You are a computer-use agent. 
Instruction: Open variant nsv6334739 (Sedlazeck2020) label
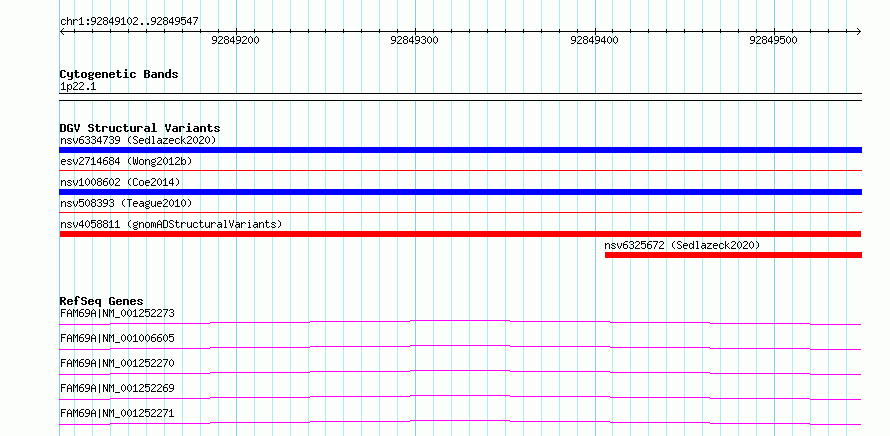[138, 140]
